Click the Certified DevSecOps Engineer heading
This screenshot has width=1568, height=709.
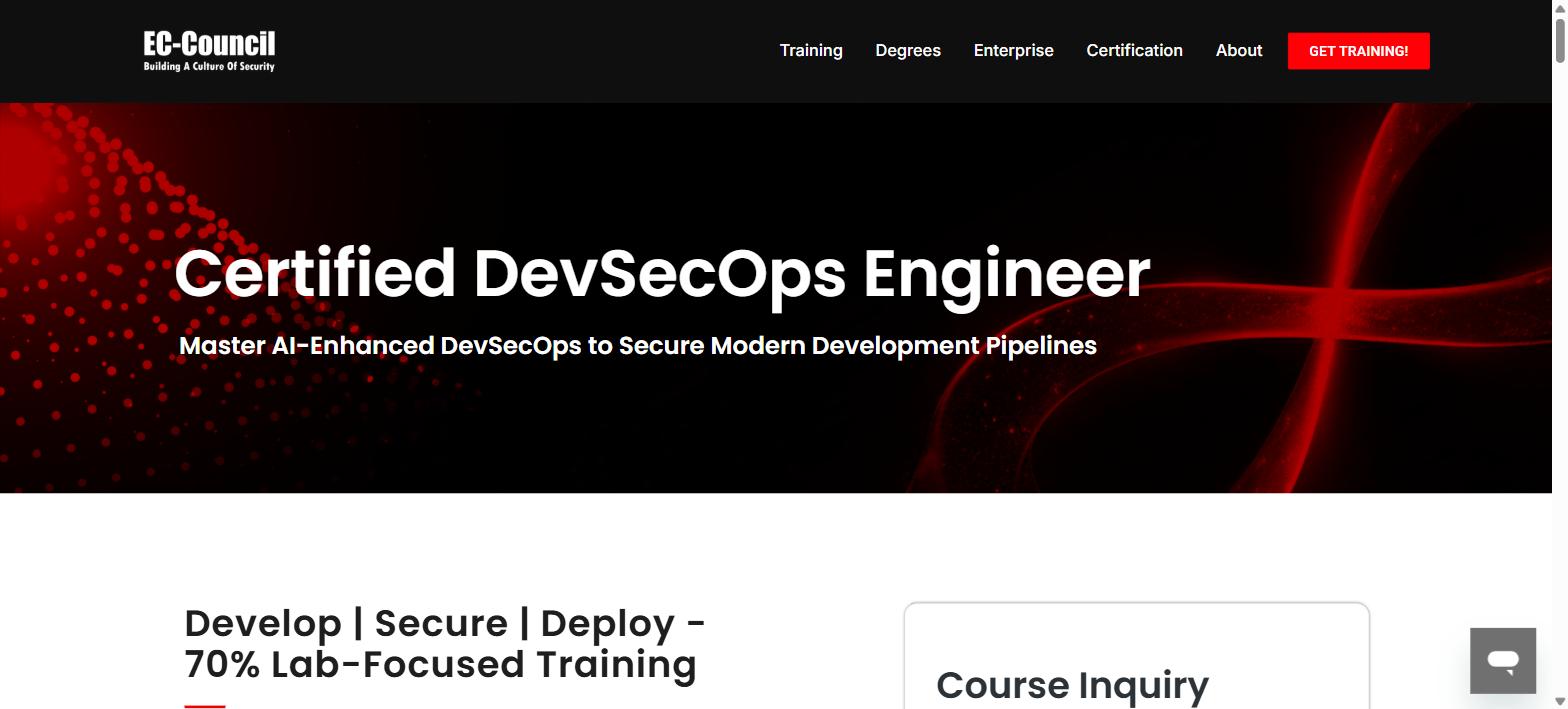pos(662,273)
